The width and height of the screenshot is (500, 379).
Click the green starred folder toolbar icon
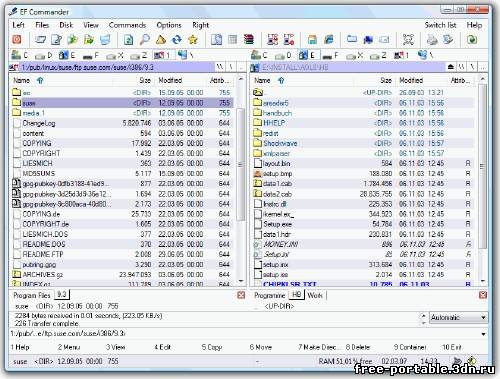(x=72, y=40)
